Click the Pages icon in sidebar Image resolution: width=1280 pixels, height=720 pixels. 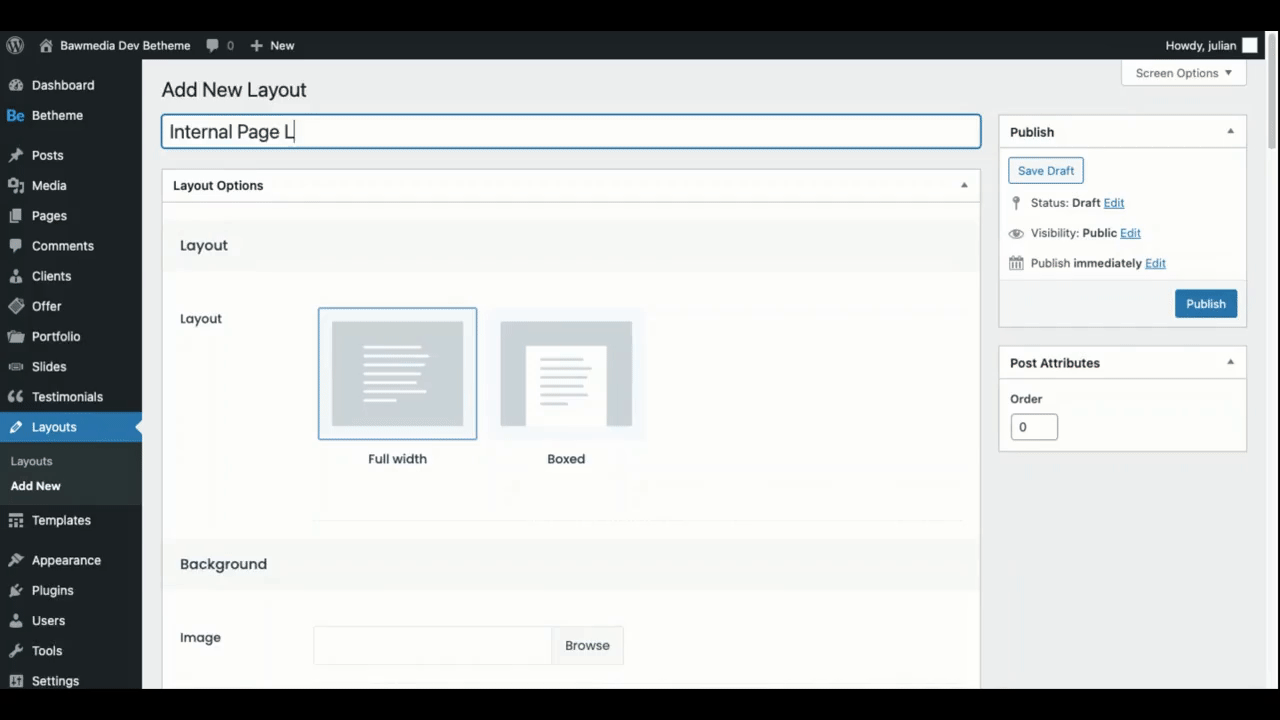tap(15, 215)
